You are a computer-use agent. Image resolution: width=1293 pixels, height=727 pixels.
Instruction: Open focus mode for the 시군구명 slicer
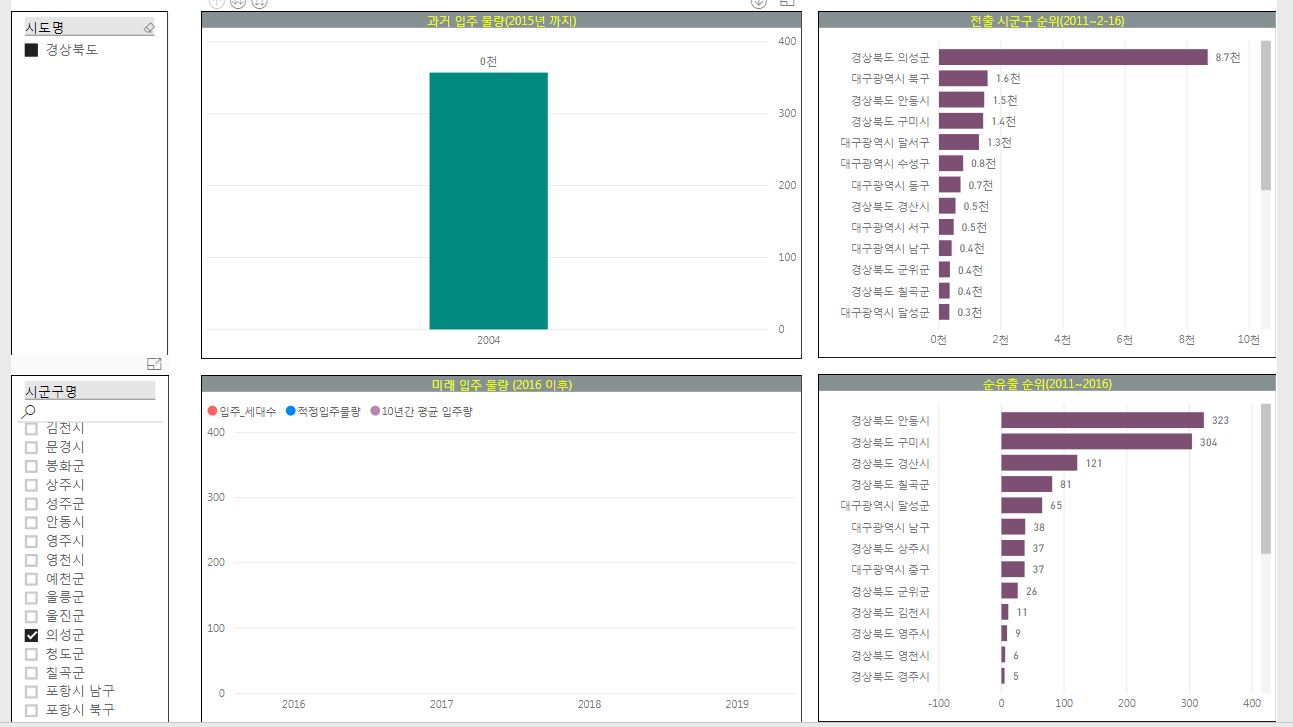(x=153, y=364)
